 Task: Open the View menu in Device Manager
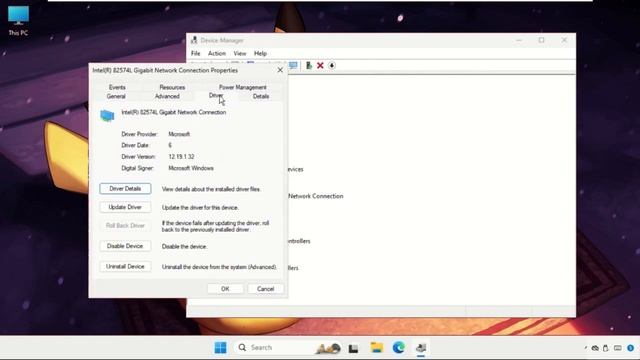point(240,53)
